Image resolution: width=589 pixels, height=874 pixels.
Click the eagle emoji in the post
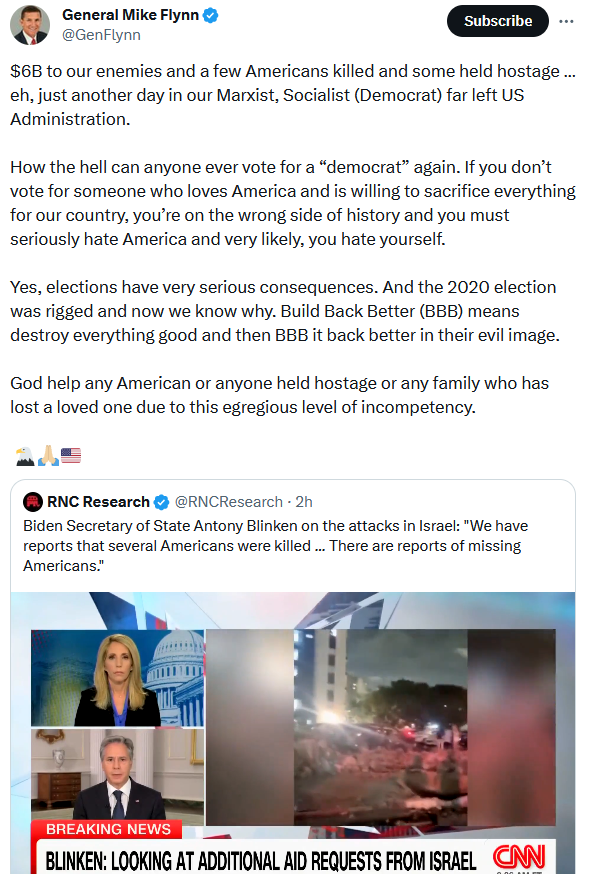pos(25,456)
